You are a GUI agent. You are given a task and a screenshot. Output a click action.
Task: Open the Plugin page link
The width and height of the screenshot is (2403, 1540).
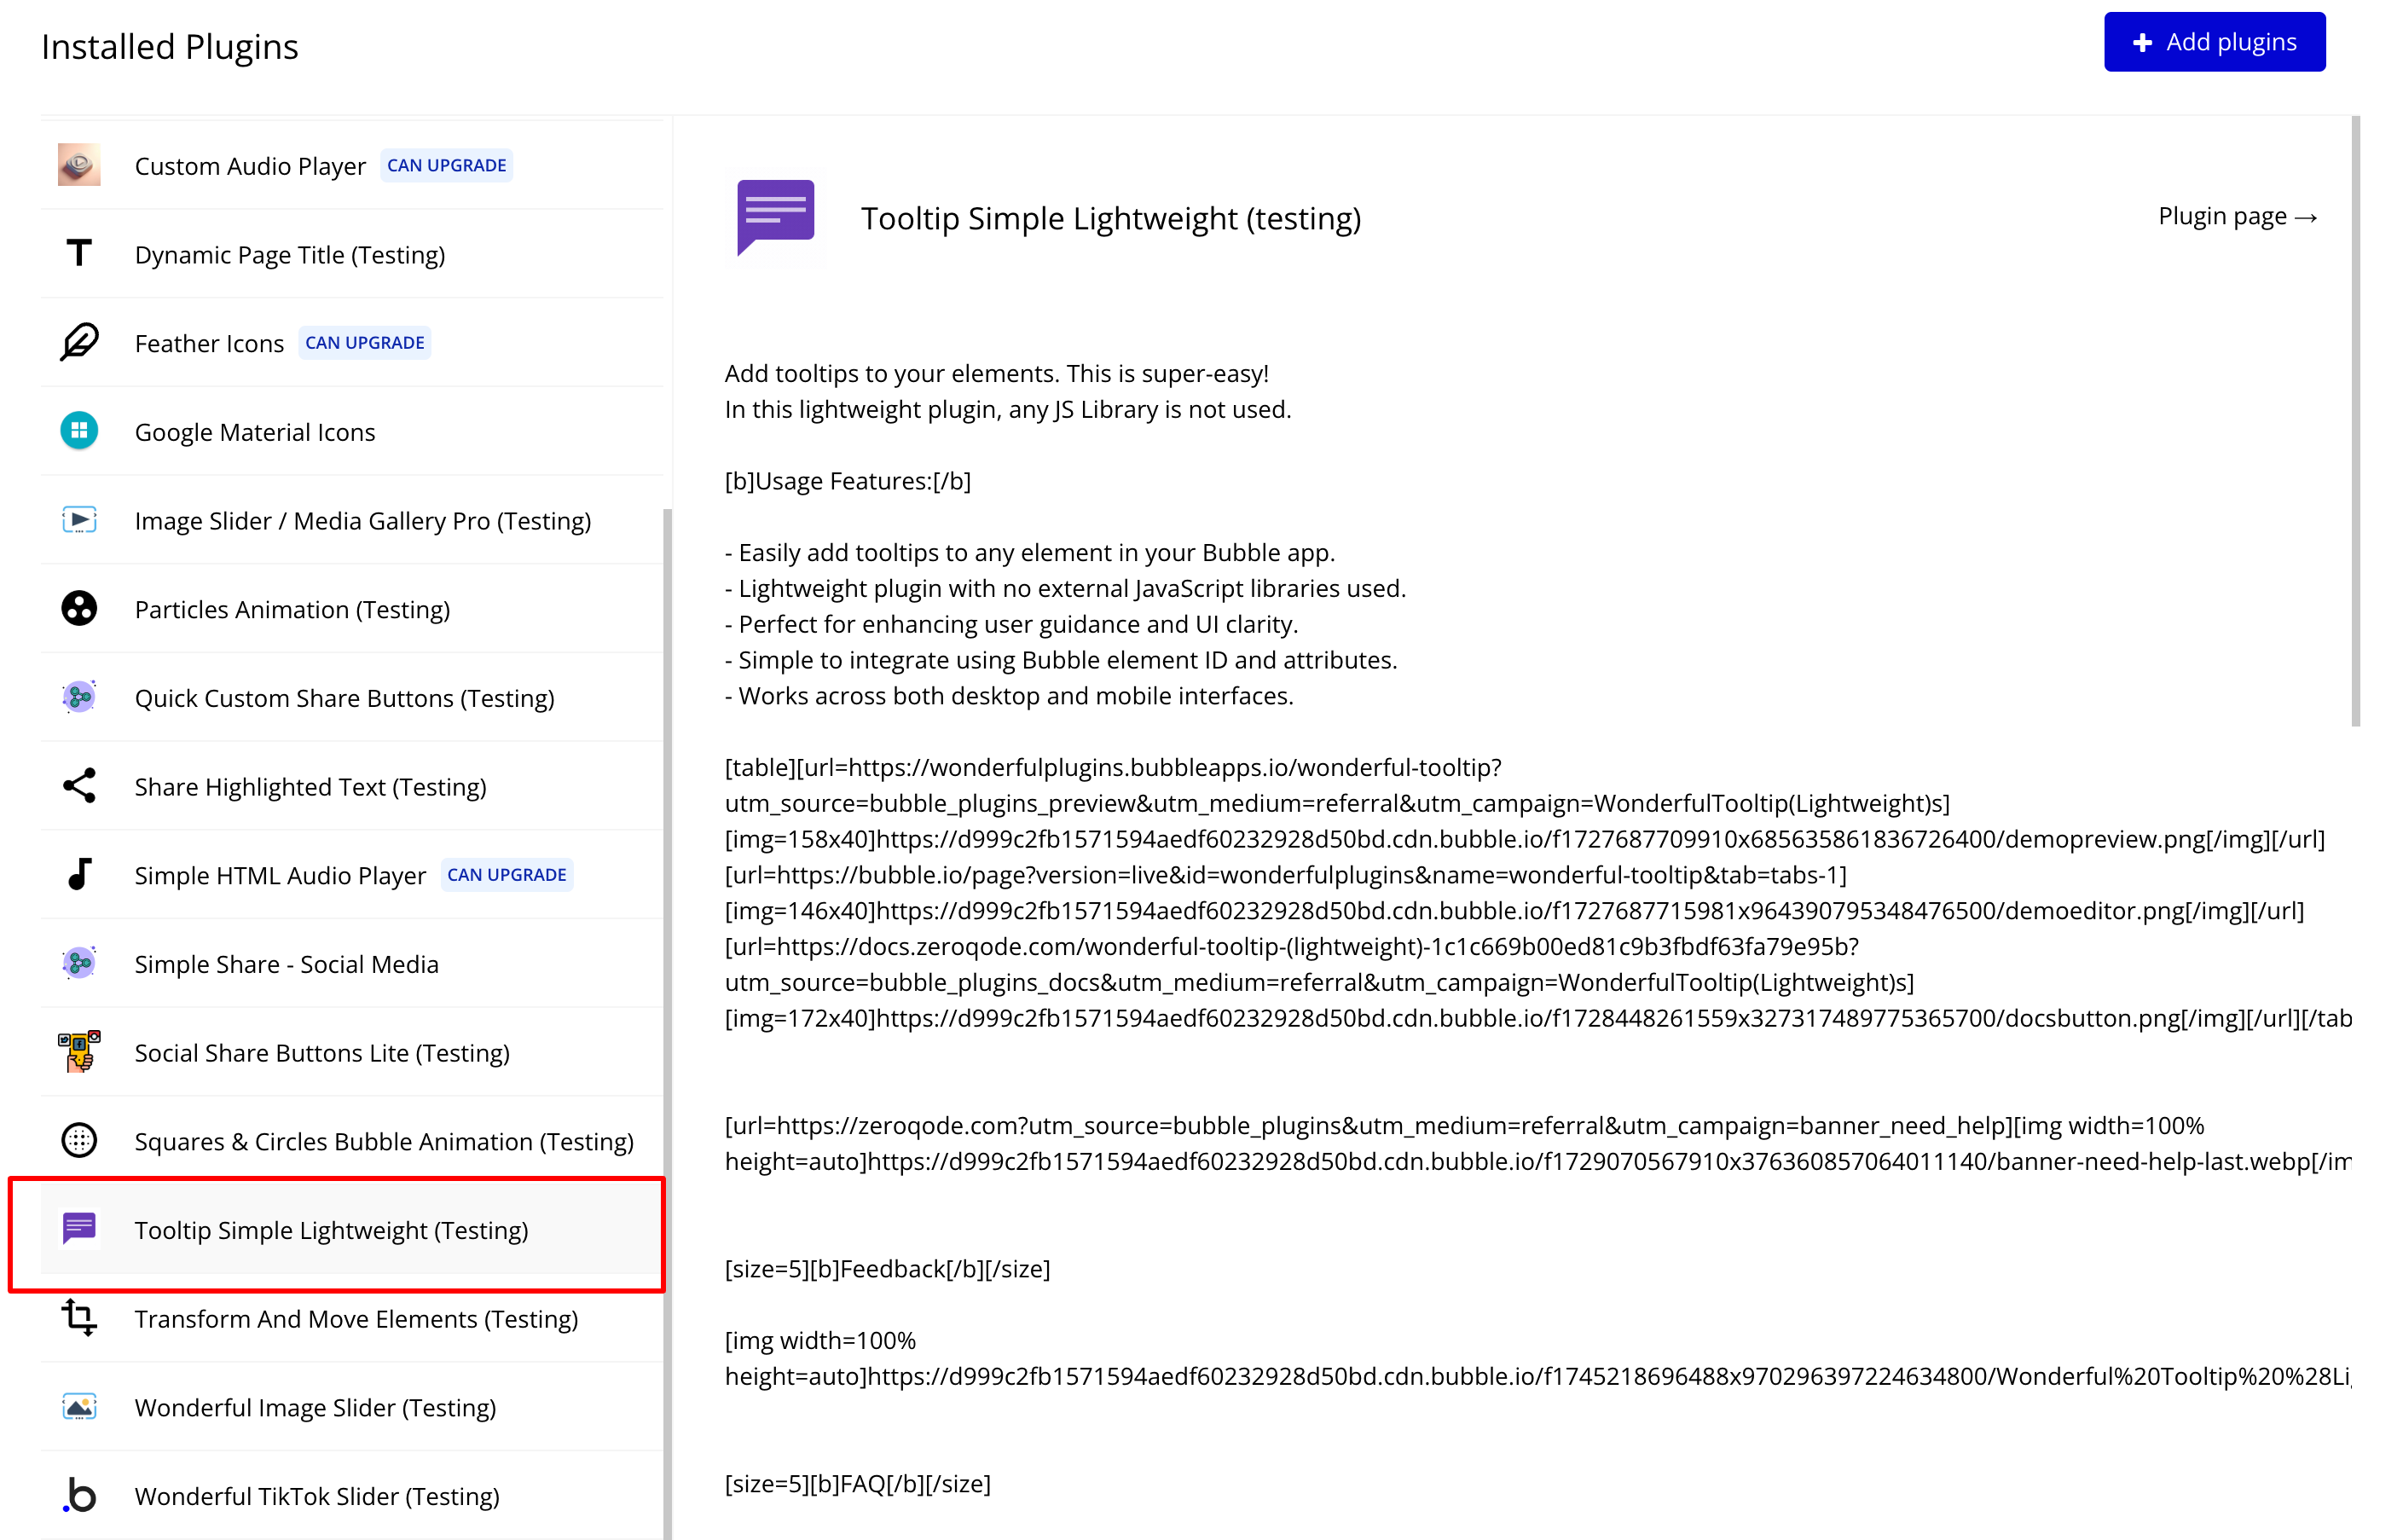point(2237,217)
